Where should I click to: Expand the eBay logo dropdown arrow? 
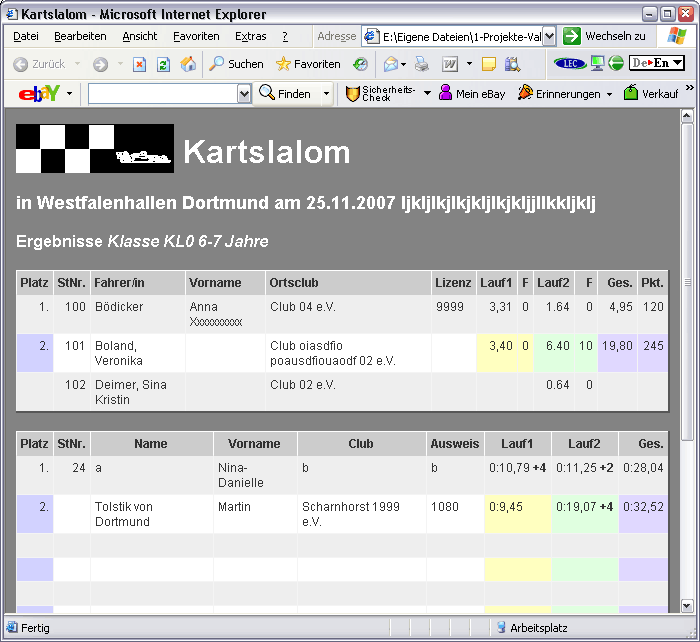[69, 94]
